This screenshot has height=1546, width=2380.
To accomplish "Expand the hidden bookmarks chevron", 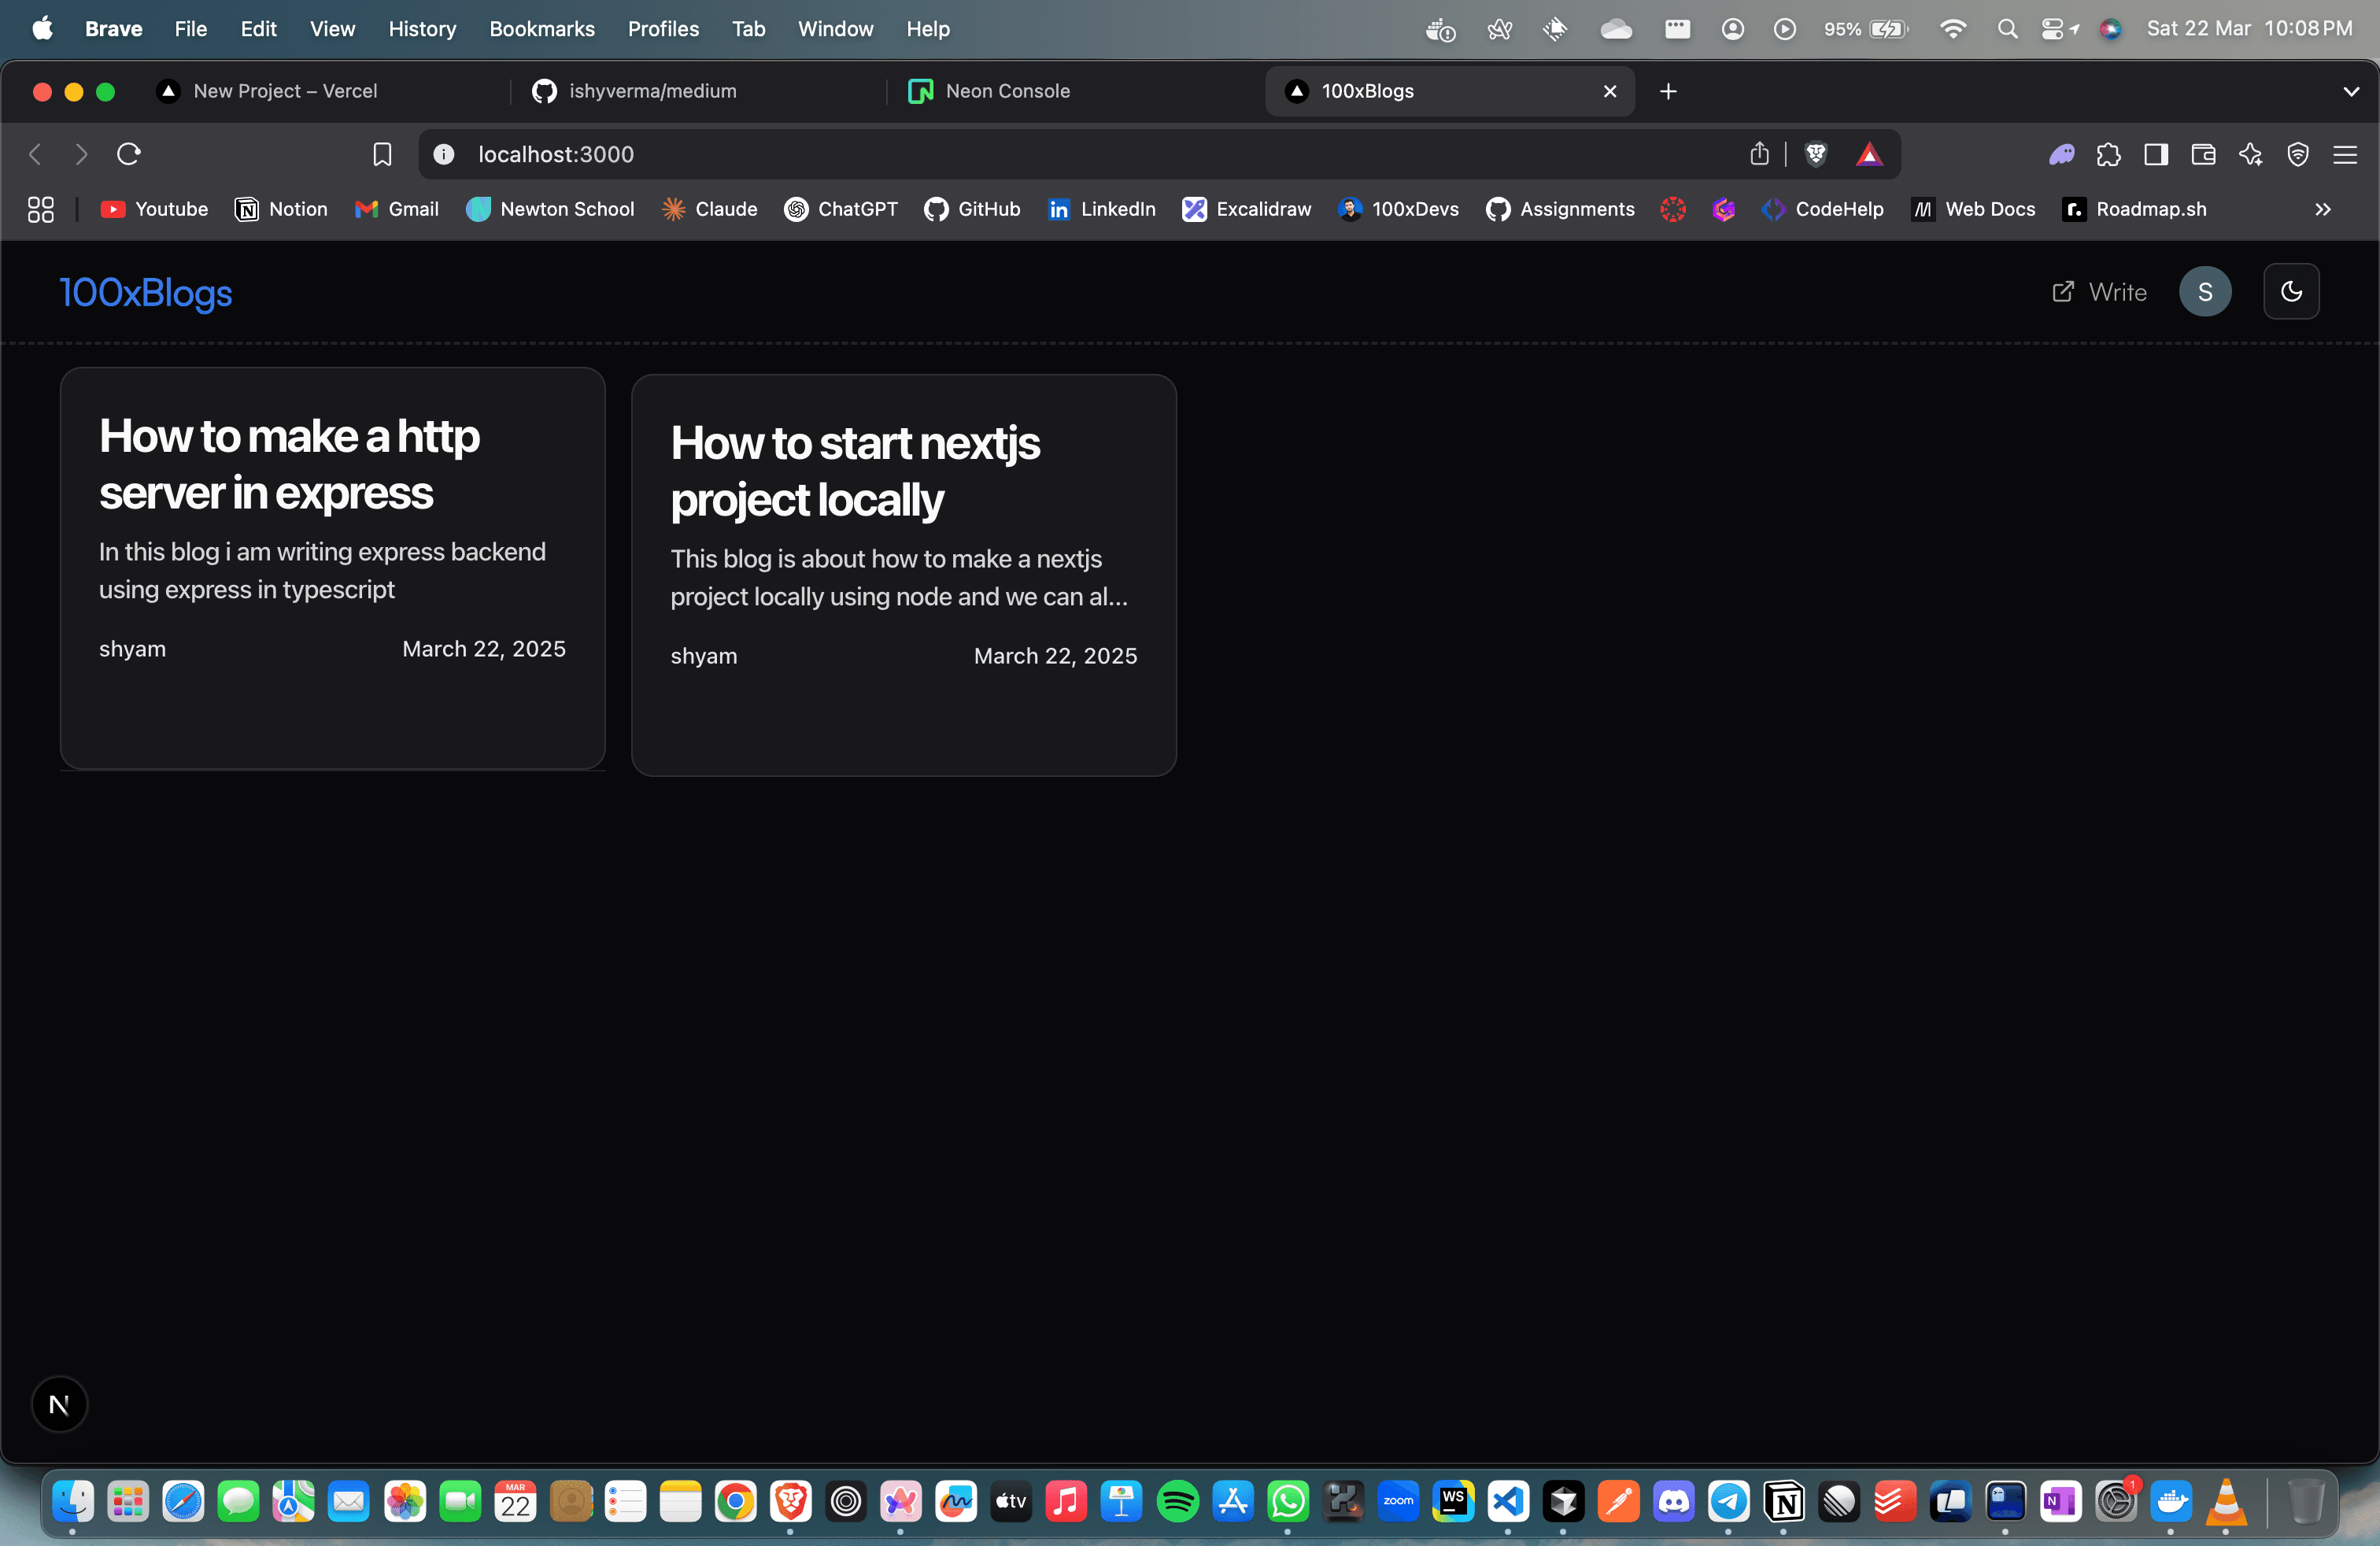I will pyautogui.click(x=2323, y=209).
